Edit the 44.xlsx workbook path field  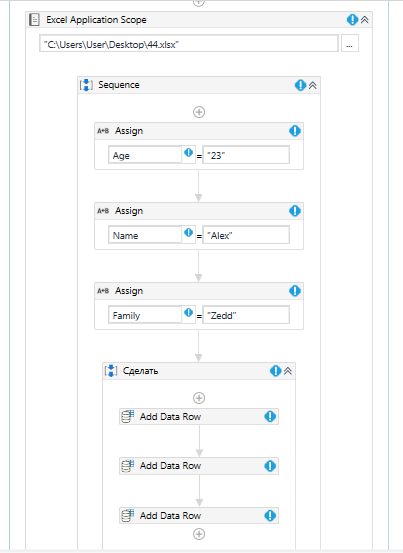tap(189, 43)
